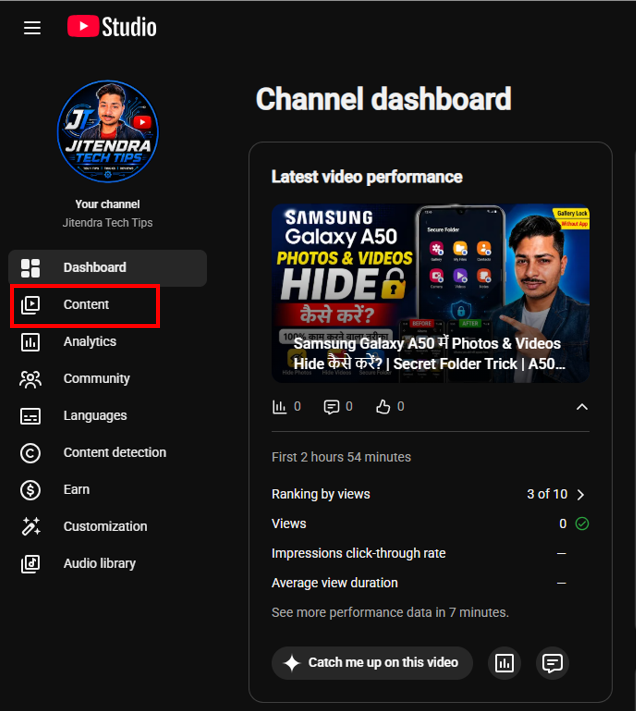Click the Community people icon
Image resolution: width=636 pixels, height=711 pixels.
pyautogui.click(x=30, y=379)
